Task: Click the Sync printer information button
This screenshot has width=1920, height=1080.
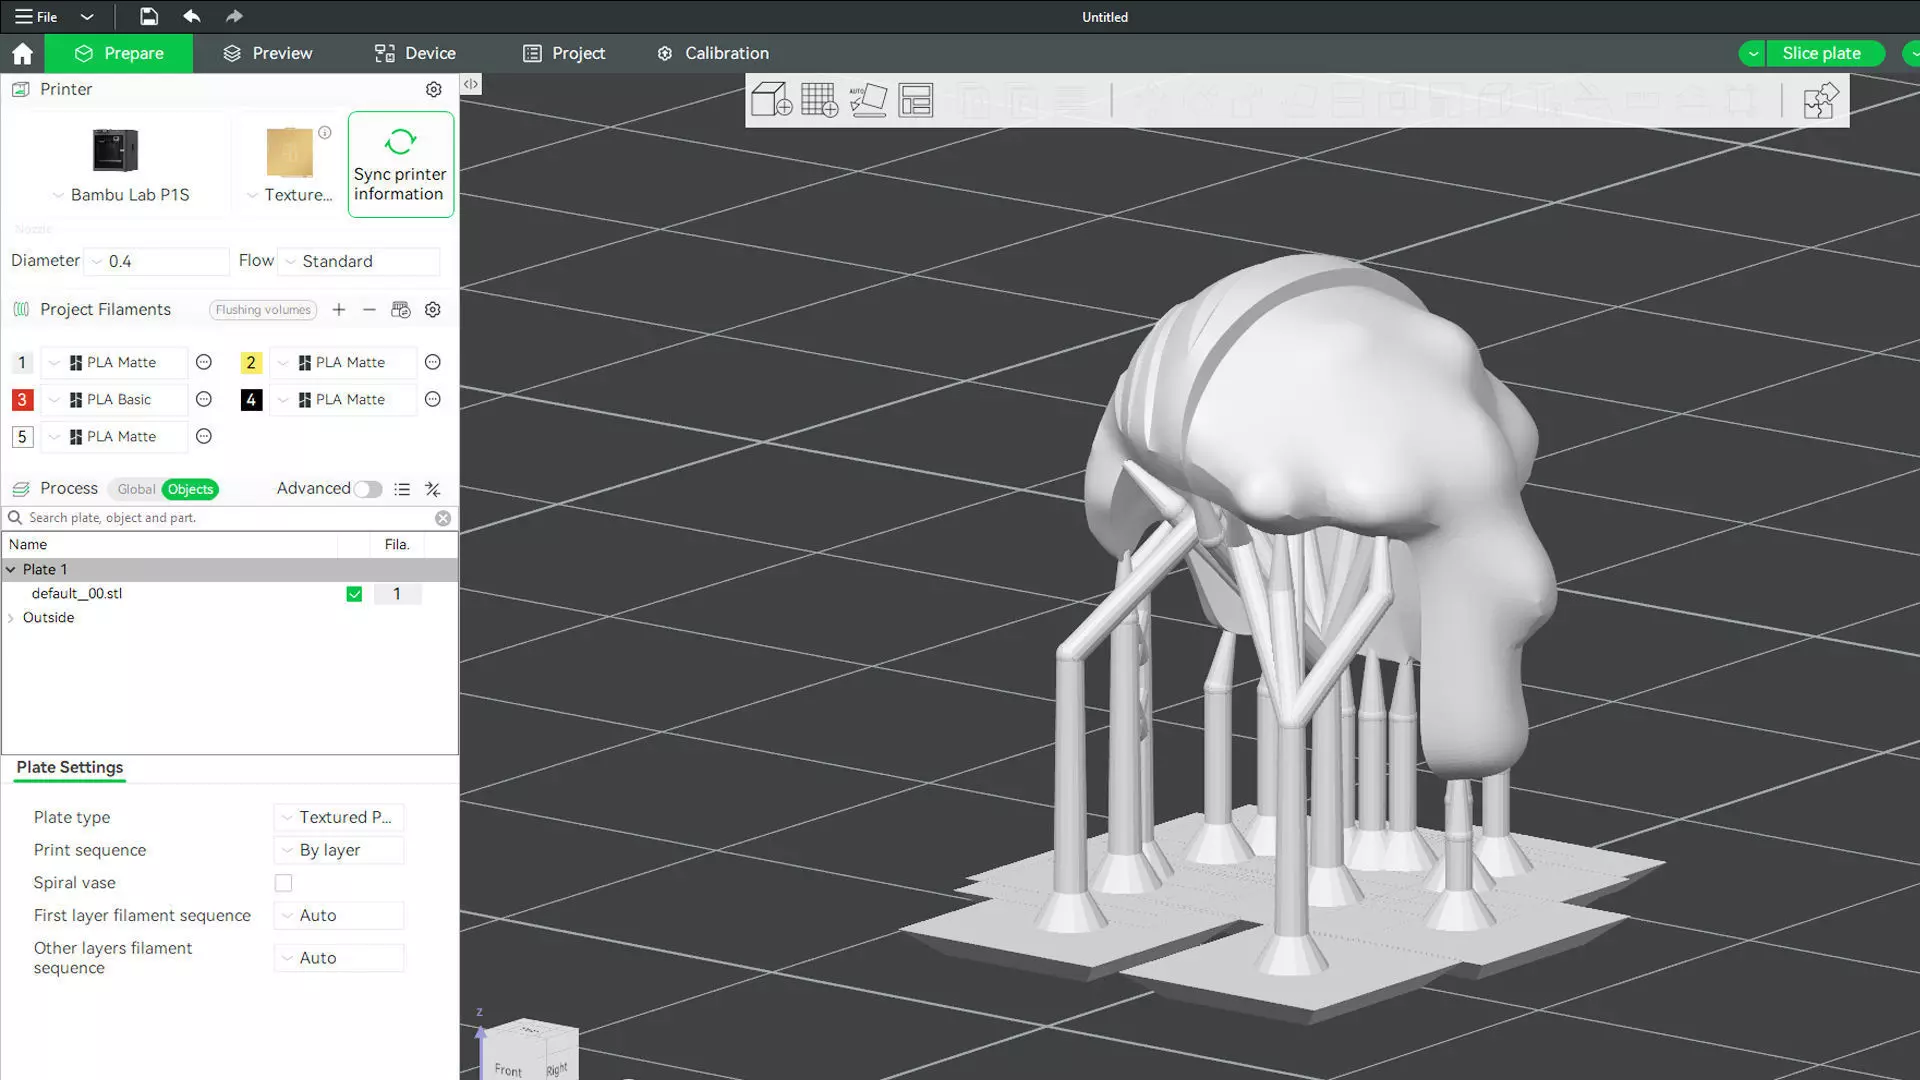Action: tap(400, 164)
